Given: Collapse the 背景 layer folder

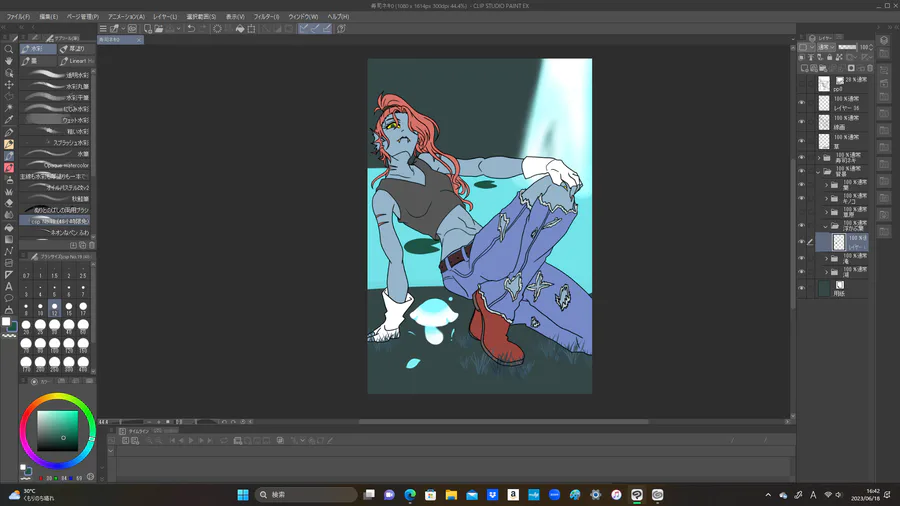Looking at the screenshot, I should (819, 171).
